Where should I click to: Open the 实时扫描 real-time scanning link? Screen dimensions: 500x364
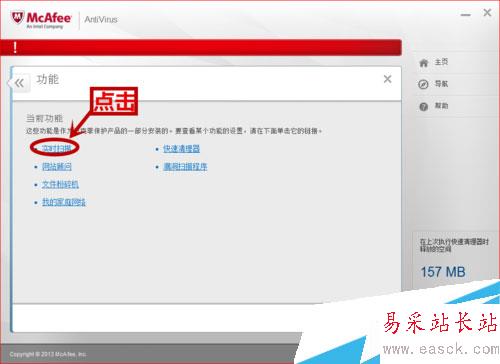(x=56, y=148)
